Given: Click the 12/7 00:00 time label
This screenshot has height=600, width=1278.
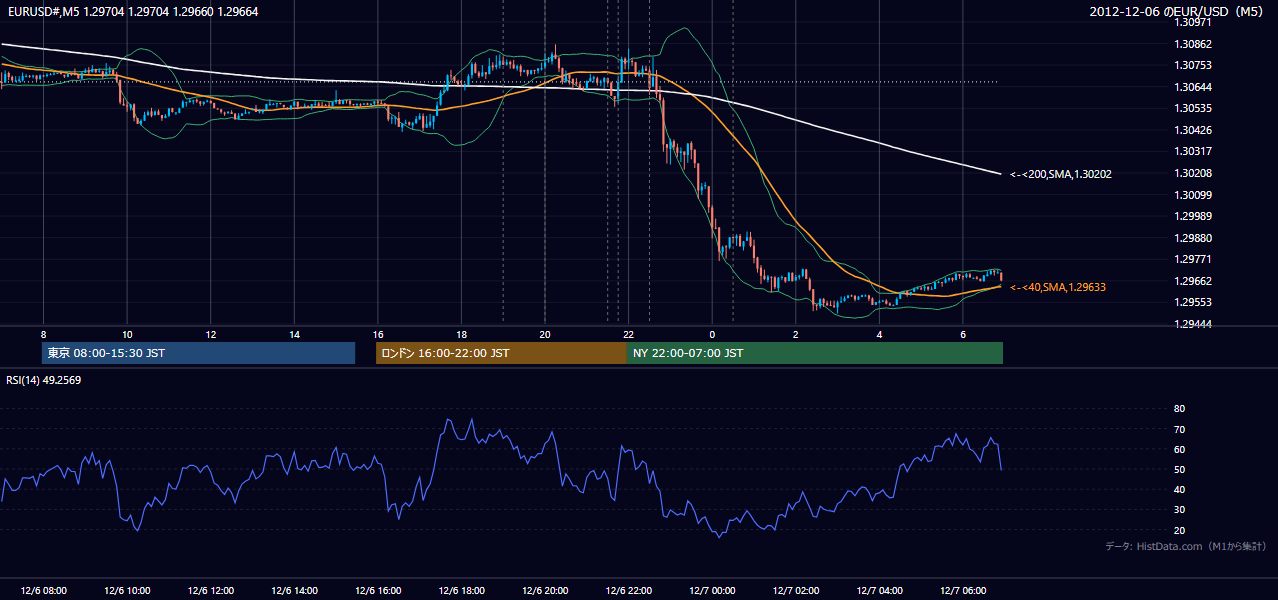Looking at the screenshot, I should [711, 591].
